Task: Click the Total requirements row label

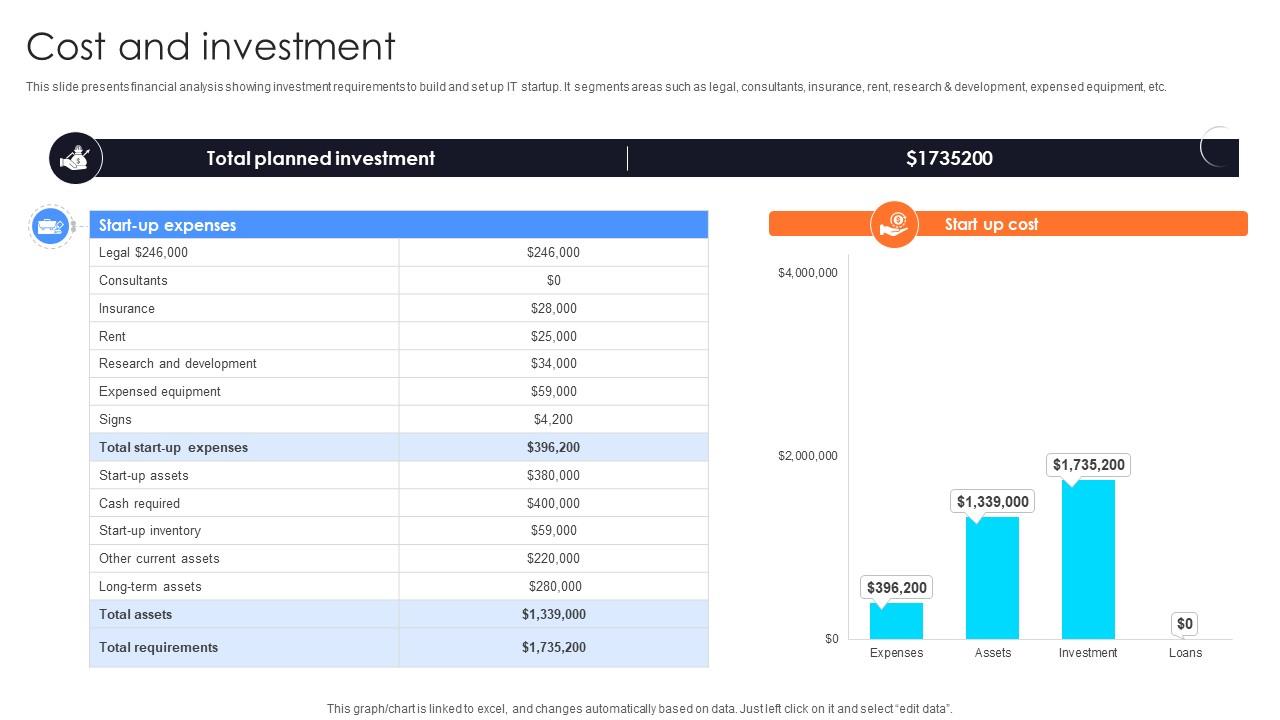Action: tap(158, 648)
